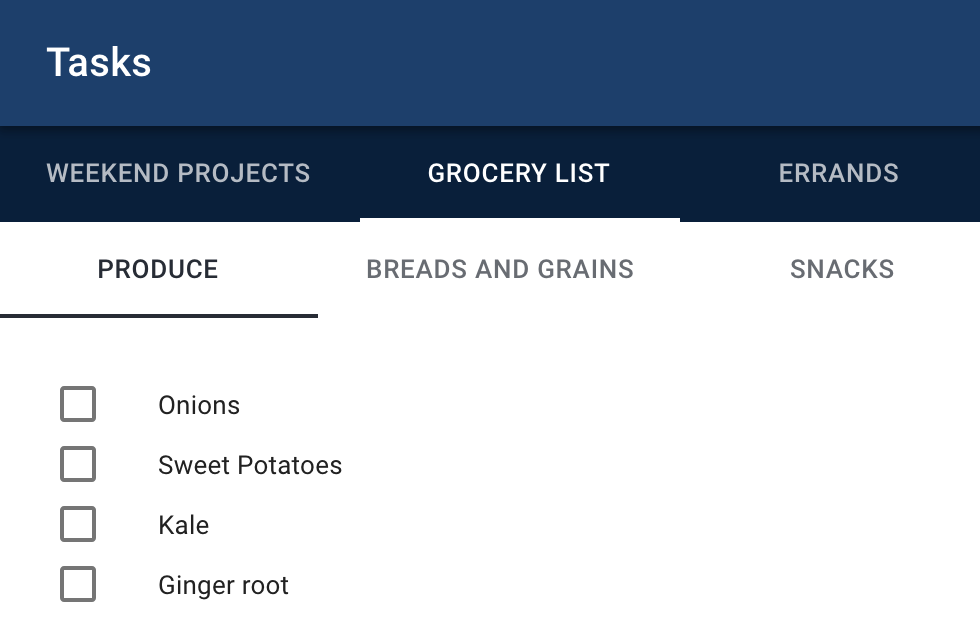Viewport: 980px width, 628px height.
Task: Click the Sweet Potatoes item label
Action: (250, 466)
